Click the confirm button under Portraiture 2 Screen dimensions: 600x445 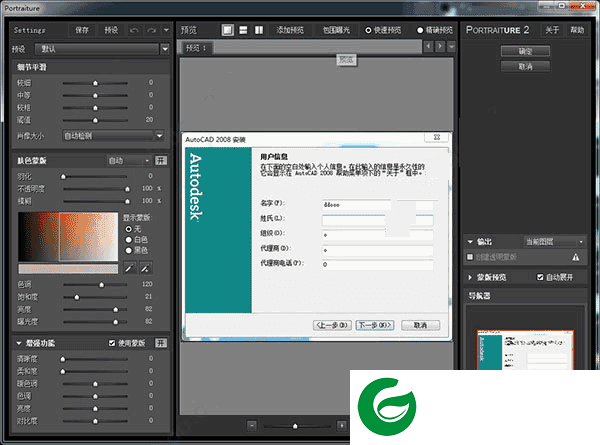525,51
